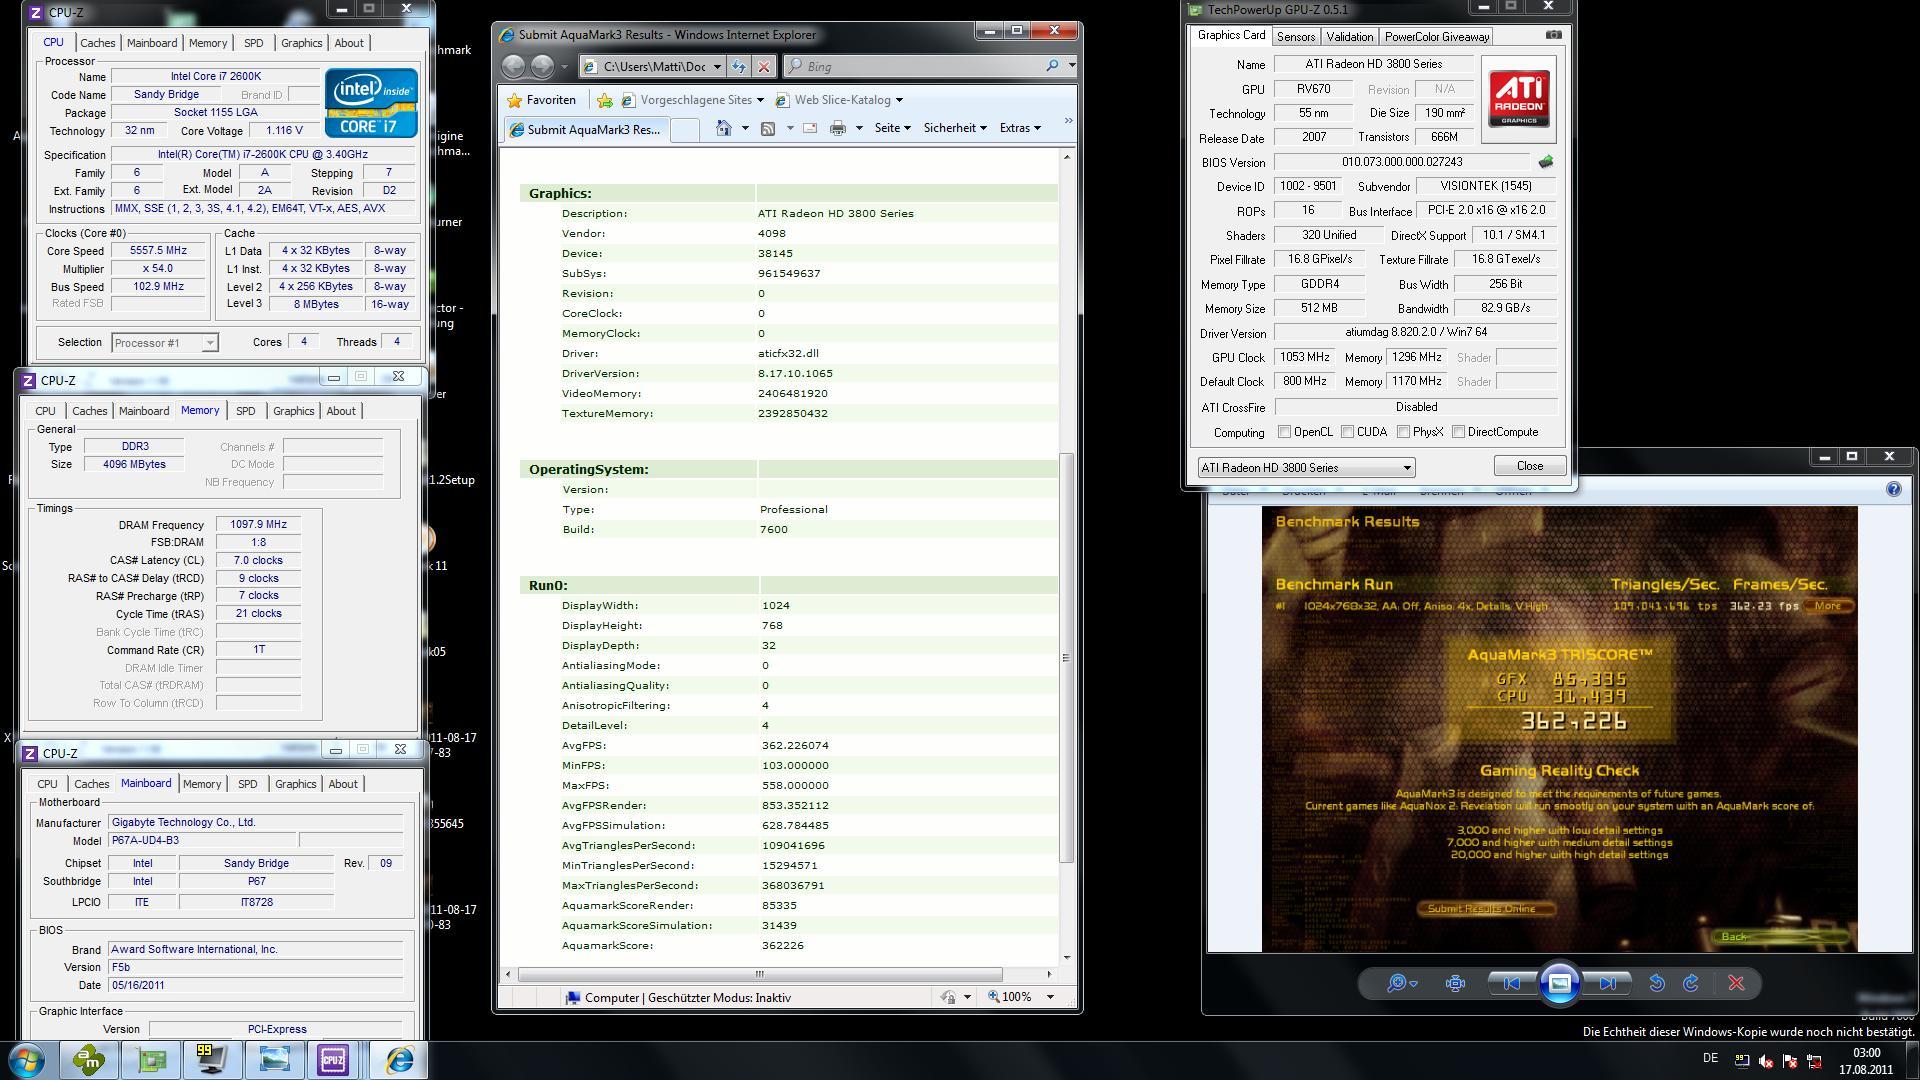Click the Close button in GPU-Z
The height and width of the screenshot is (1080, 1920).
tap(1529, 466)
